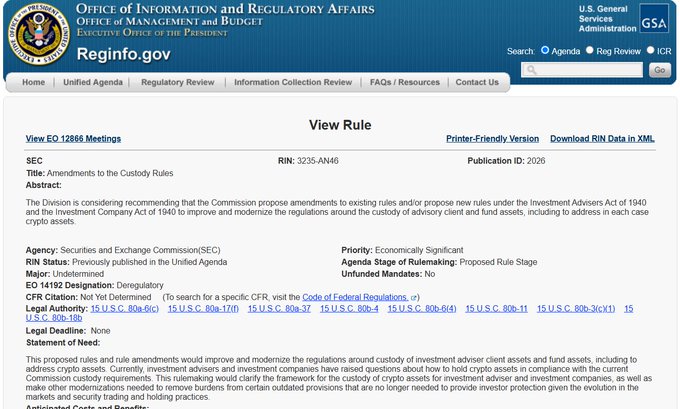Screen dimensions: 680x409
Task: Click the RIN Status previously published text
Action: (x=126, y=262)
